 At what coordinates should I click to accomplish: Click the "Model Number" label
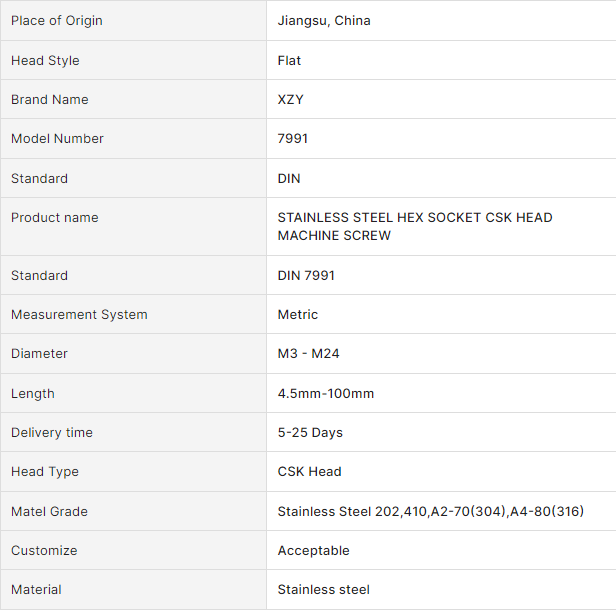pos(57,138)
